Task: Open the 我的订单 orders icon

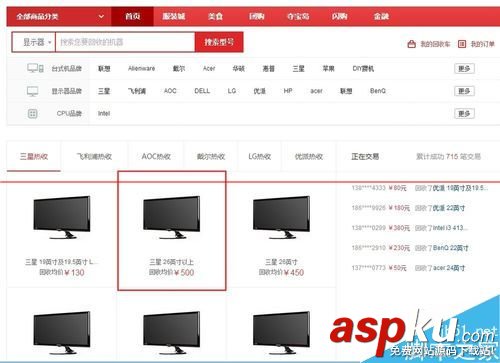Action: [x=462, y=44]
